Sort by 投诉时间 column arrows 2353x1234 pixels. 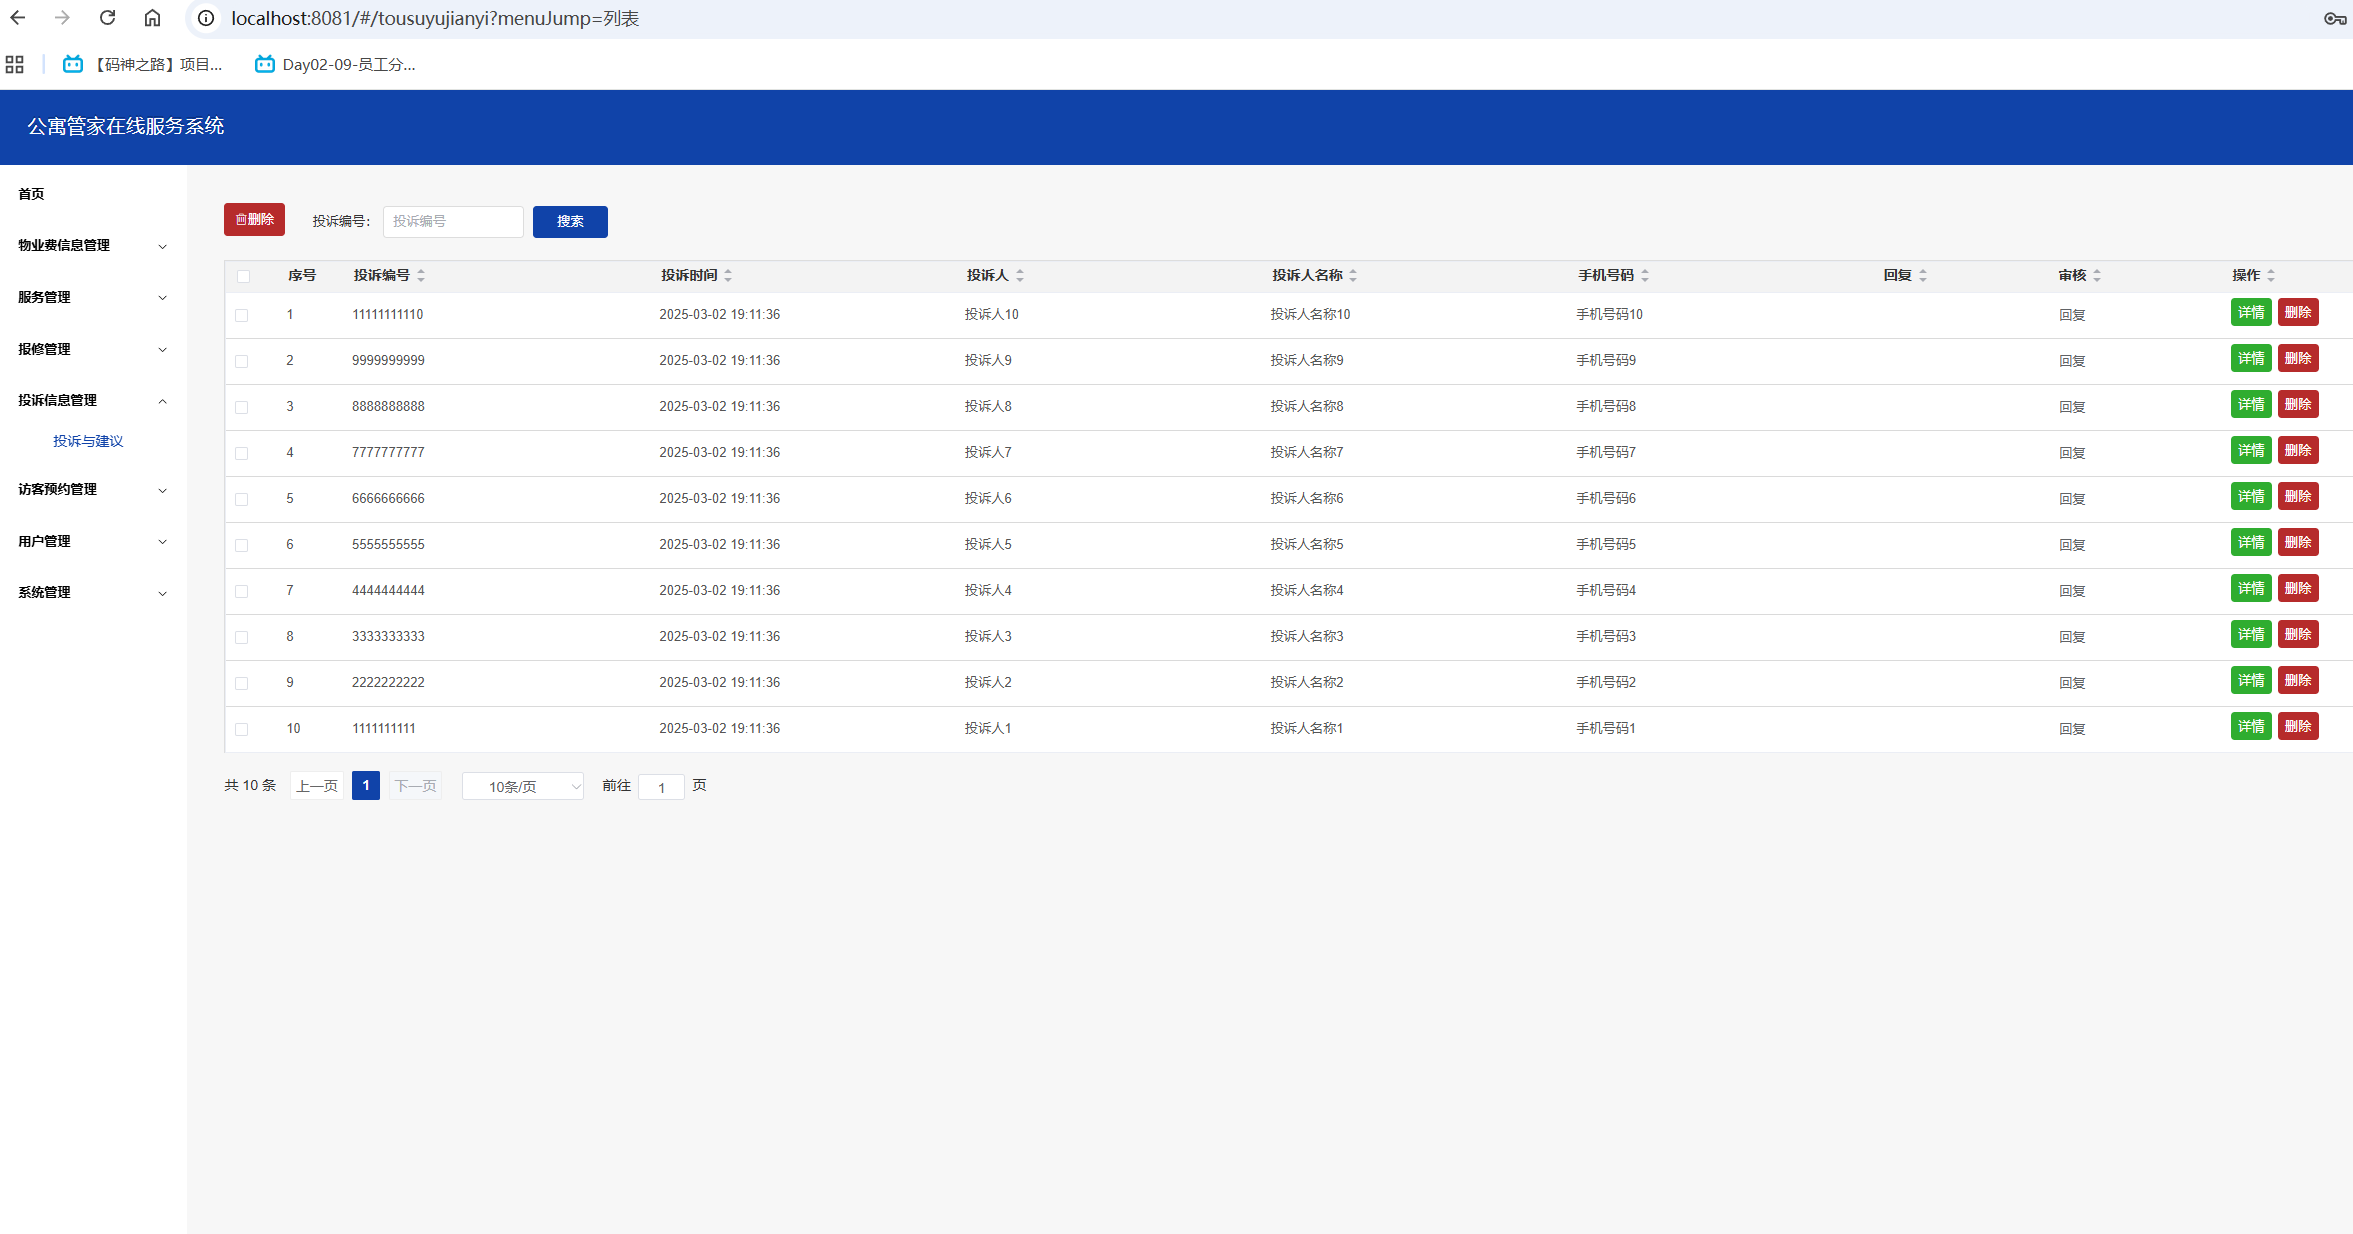click(x=728, y=275)
